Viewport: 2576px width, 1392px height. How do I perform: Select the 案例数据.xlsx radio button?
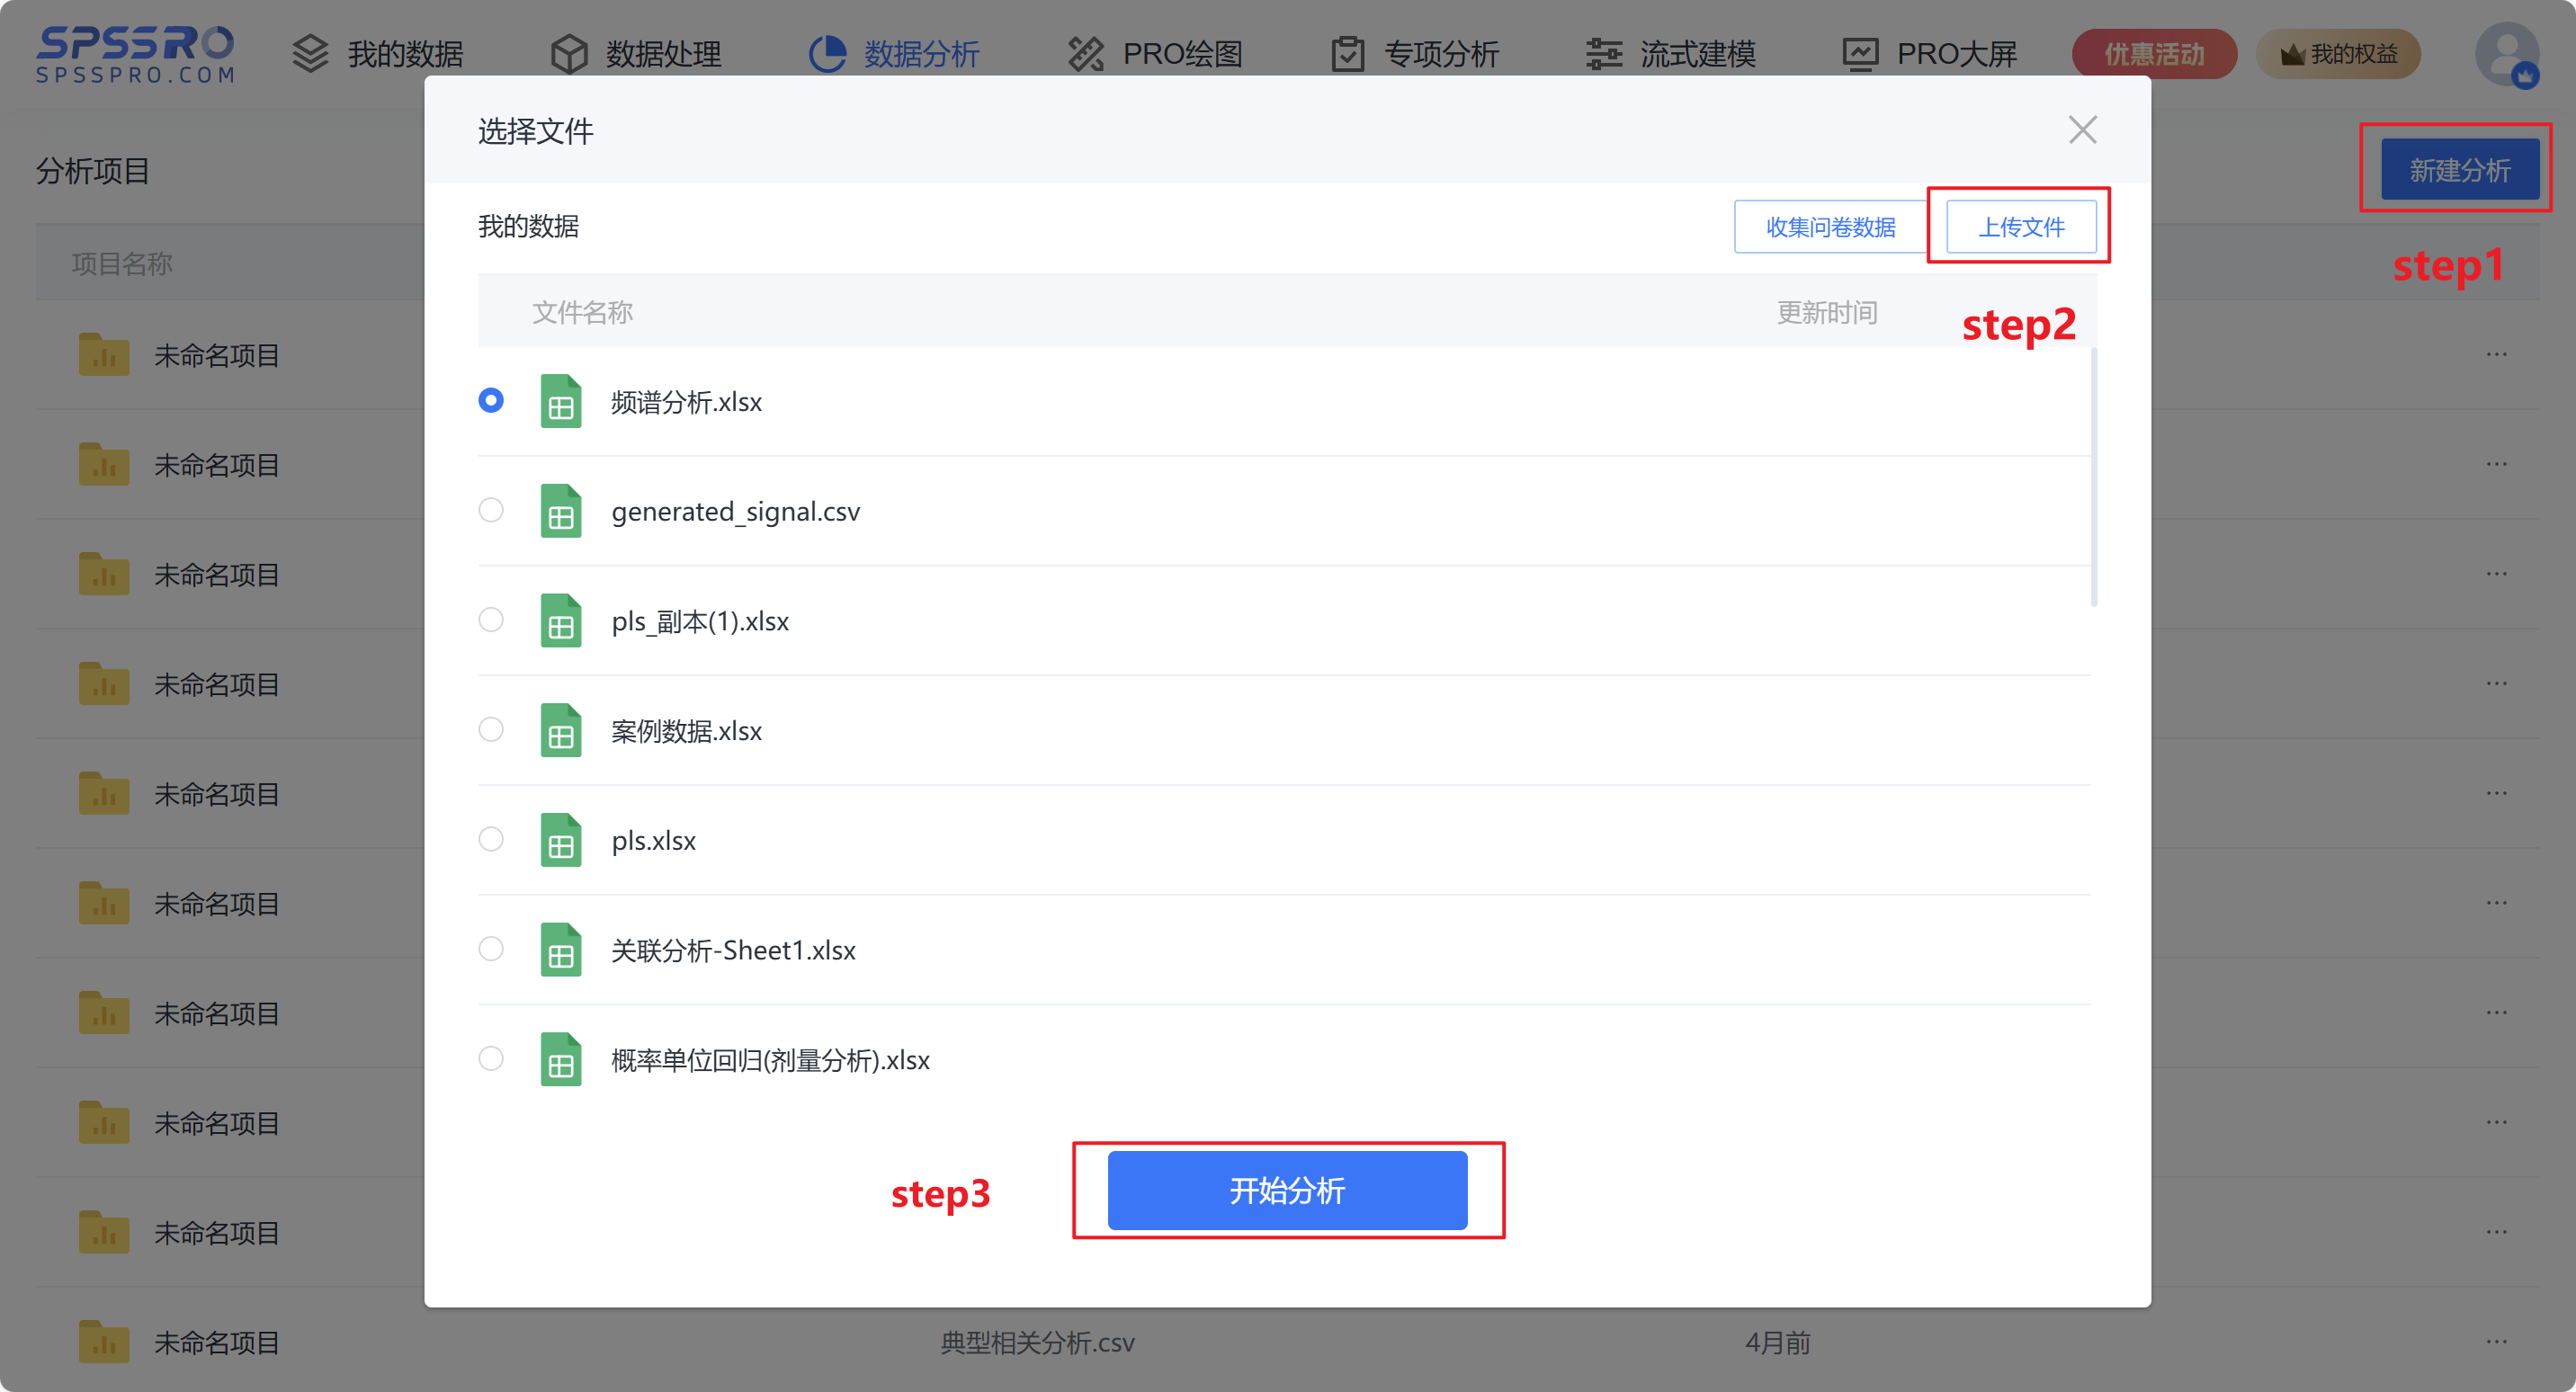[491, 729]
